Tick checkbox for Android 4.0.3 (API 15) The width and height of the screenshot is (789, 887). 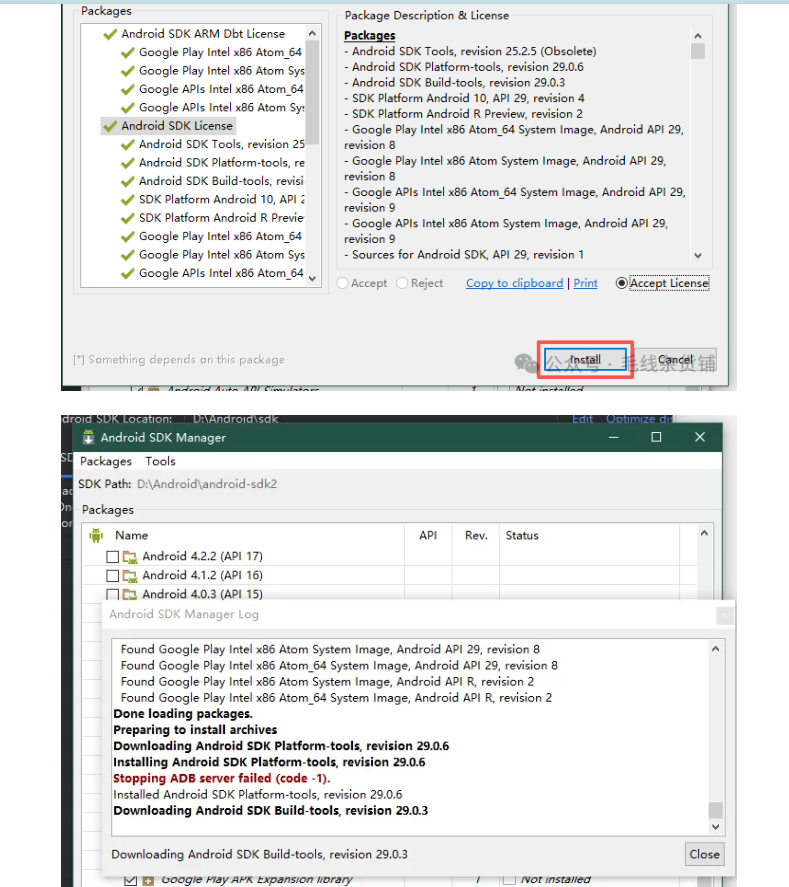coord(113,594)
